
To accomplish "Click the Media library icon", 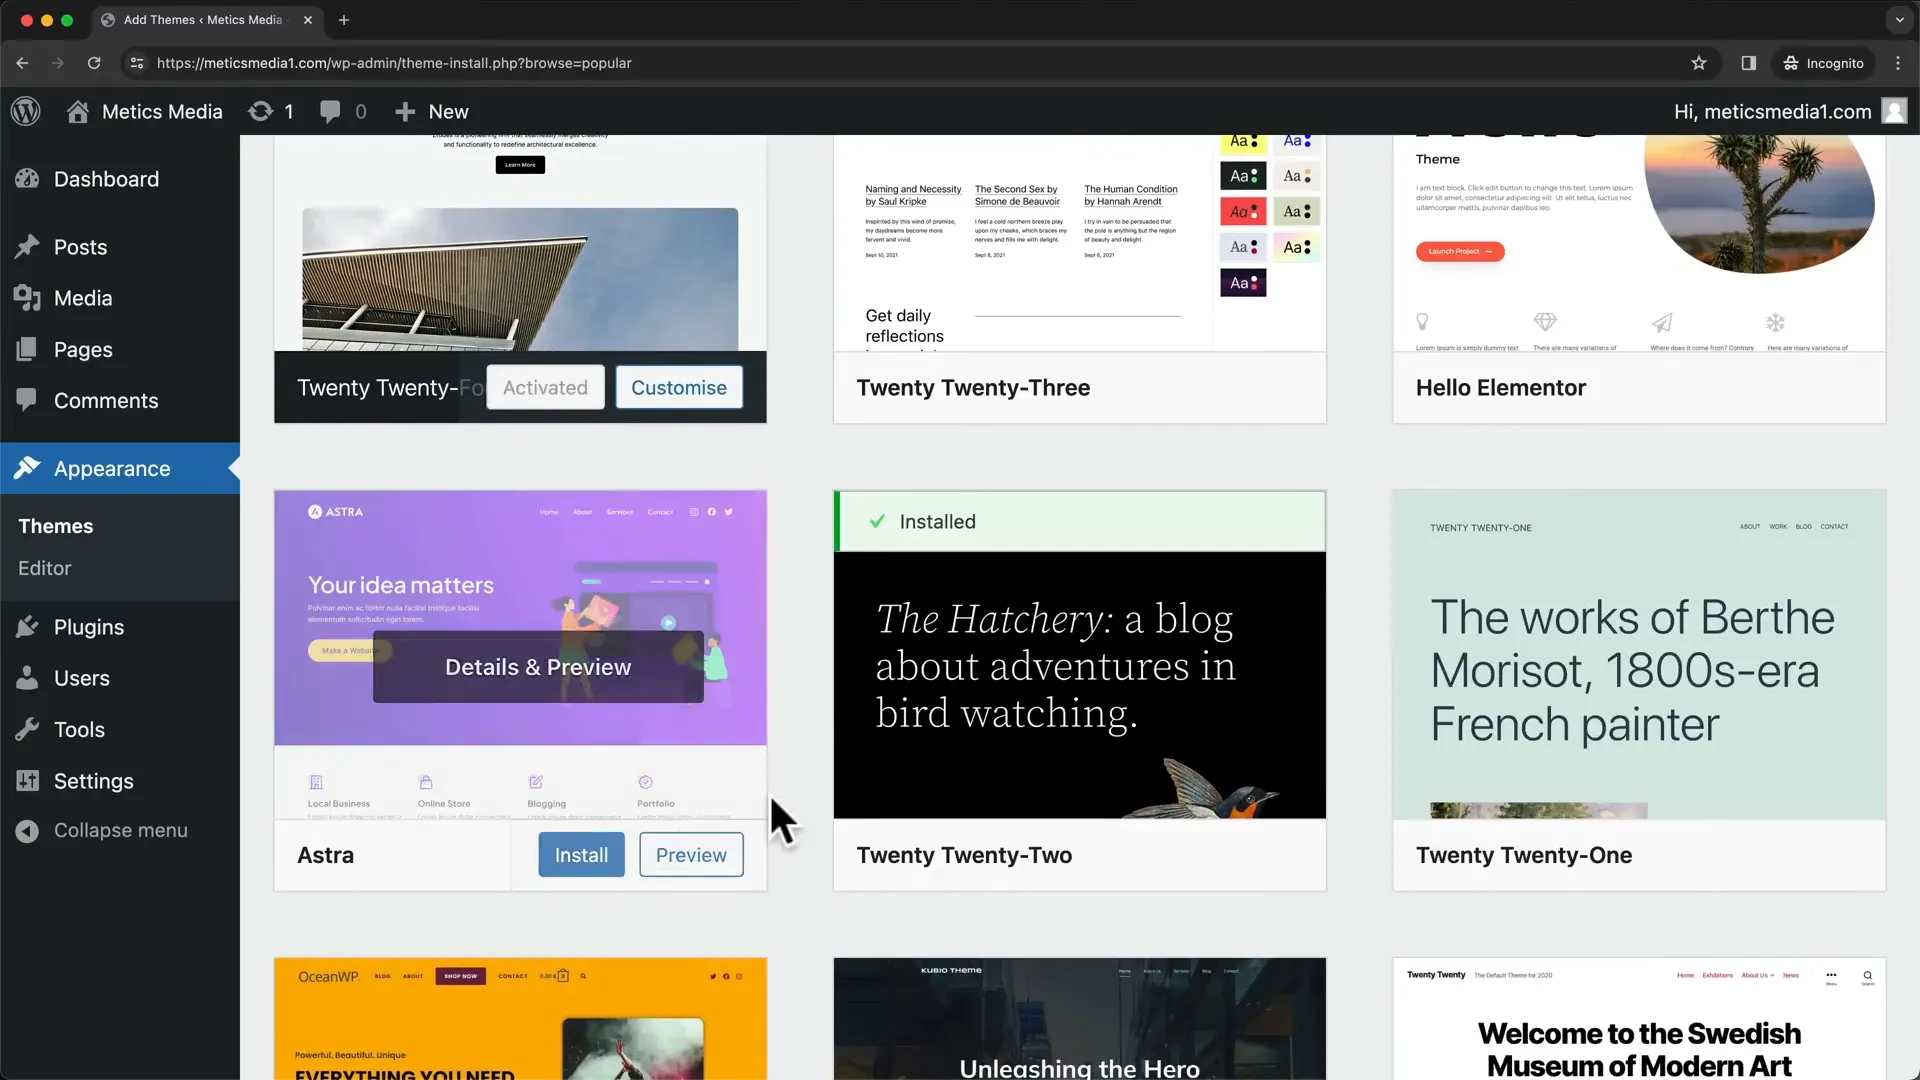I will (28, 298).
